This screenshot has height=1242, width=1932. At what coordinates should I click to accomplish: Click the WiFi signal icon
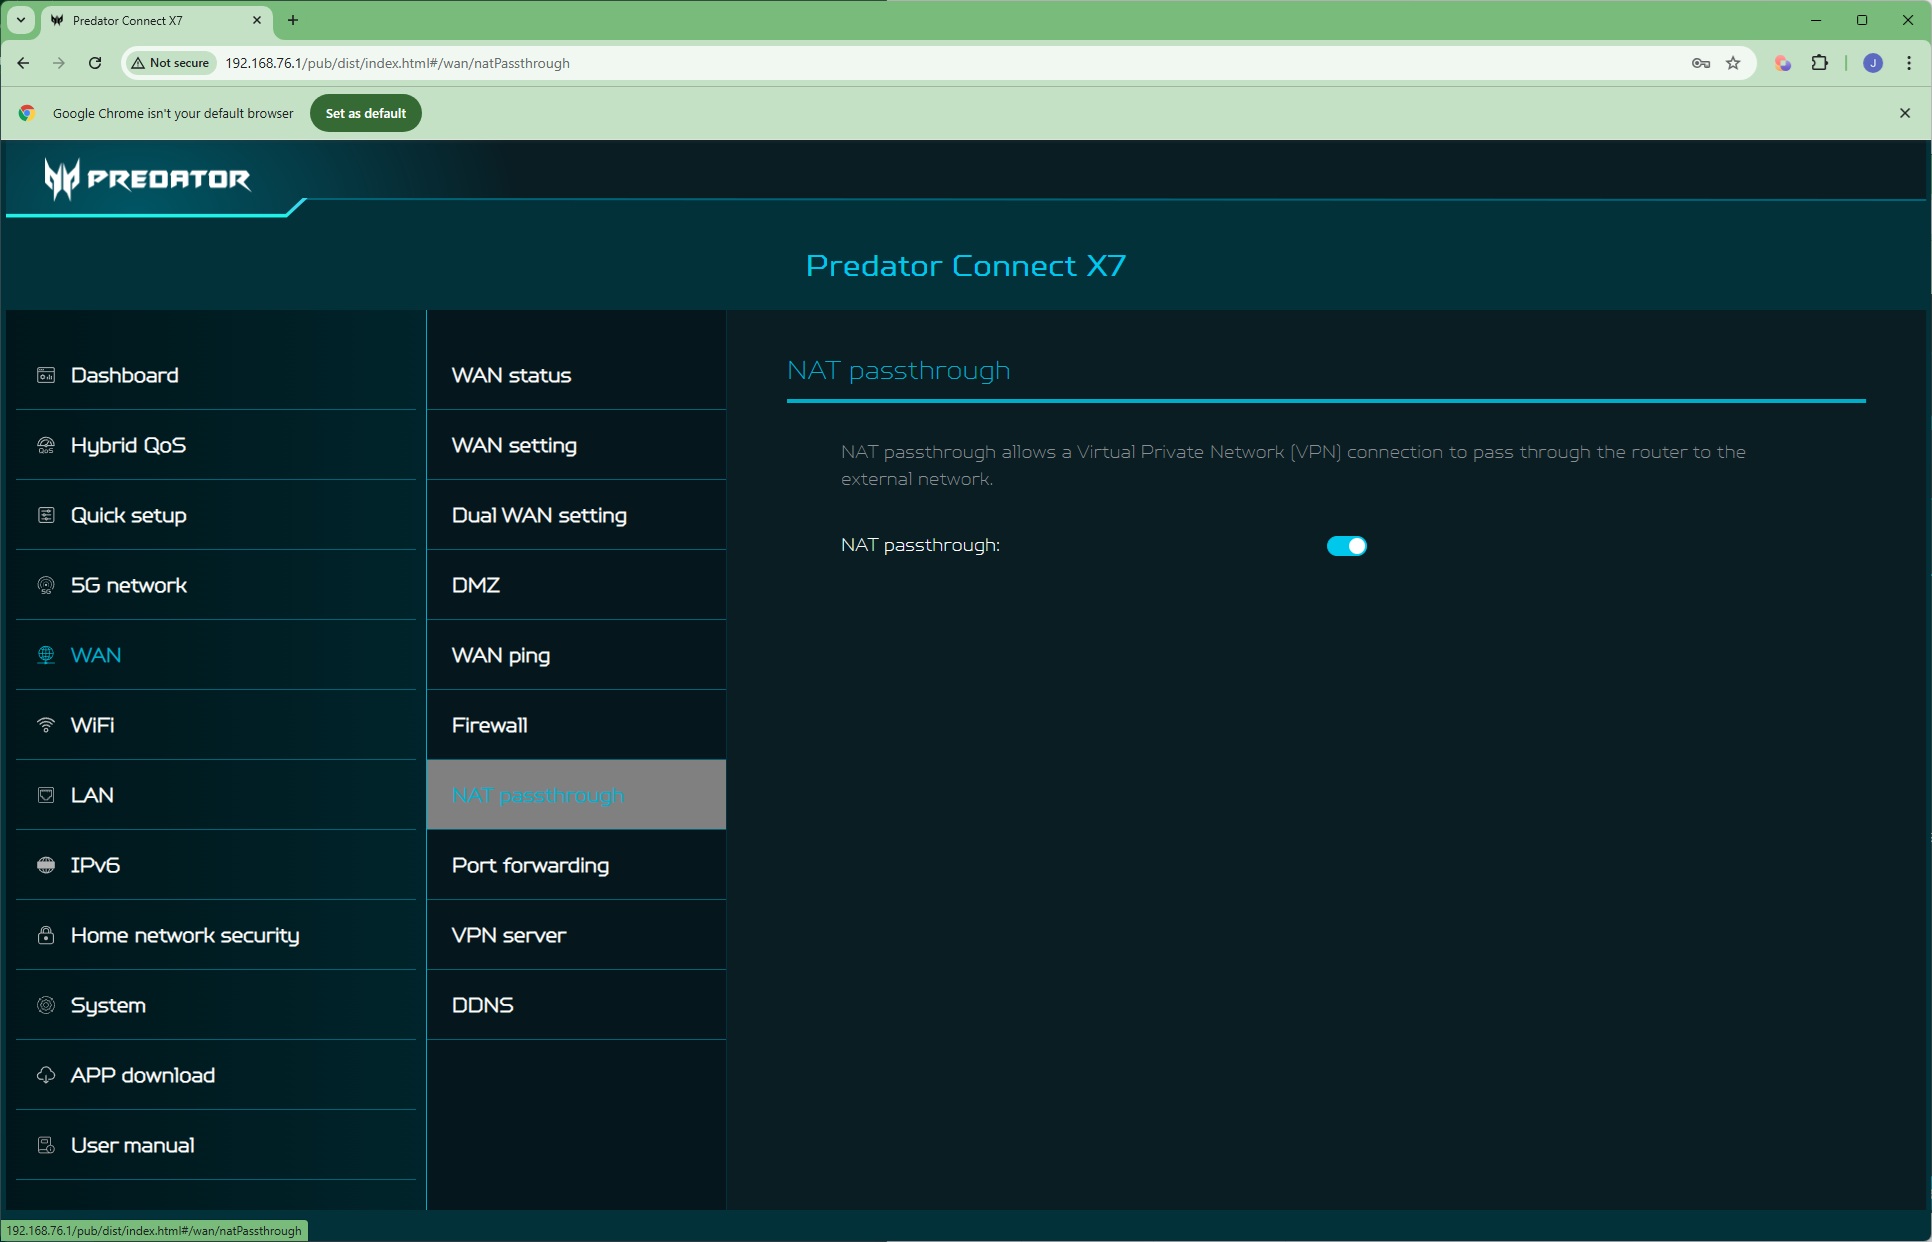click(x=46, y=725)
